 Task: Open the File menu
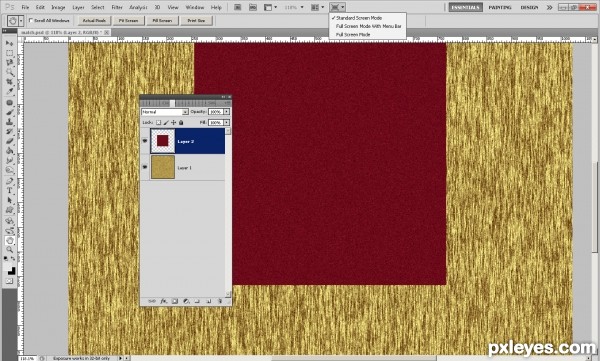pyautogui.click(x=25, y=7)
